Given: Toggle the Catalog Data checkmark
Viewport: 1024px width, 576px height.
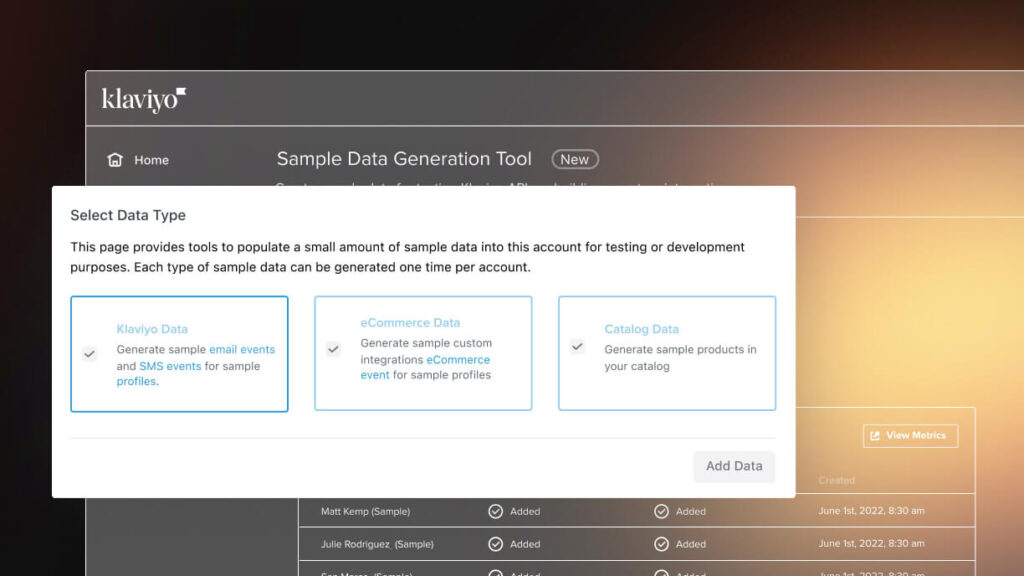Looking at the screenshot, I should pyautogui.click(x=577, y=346).
